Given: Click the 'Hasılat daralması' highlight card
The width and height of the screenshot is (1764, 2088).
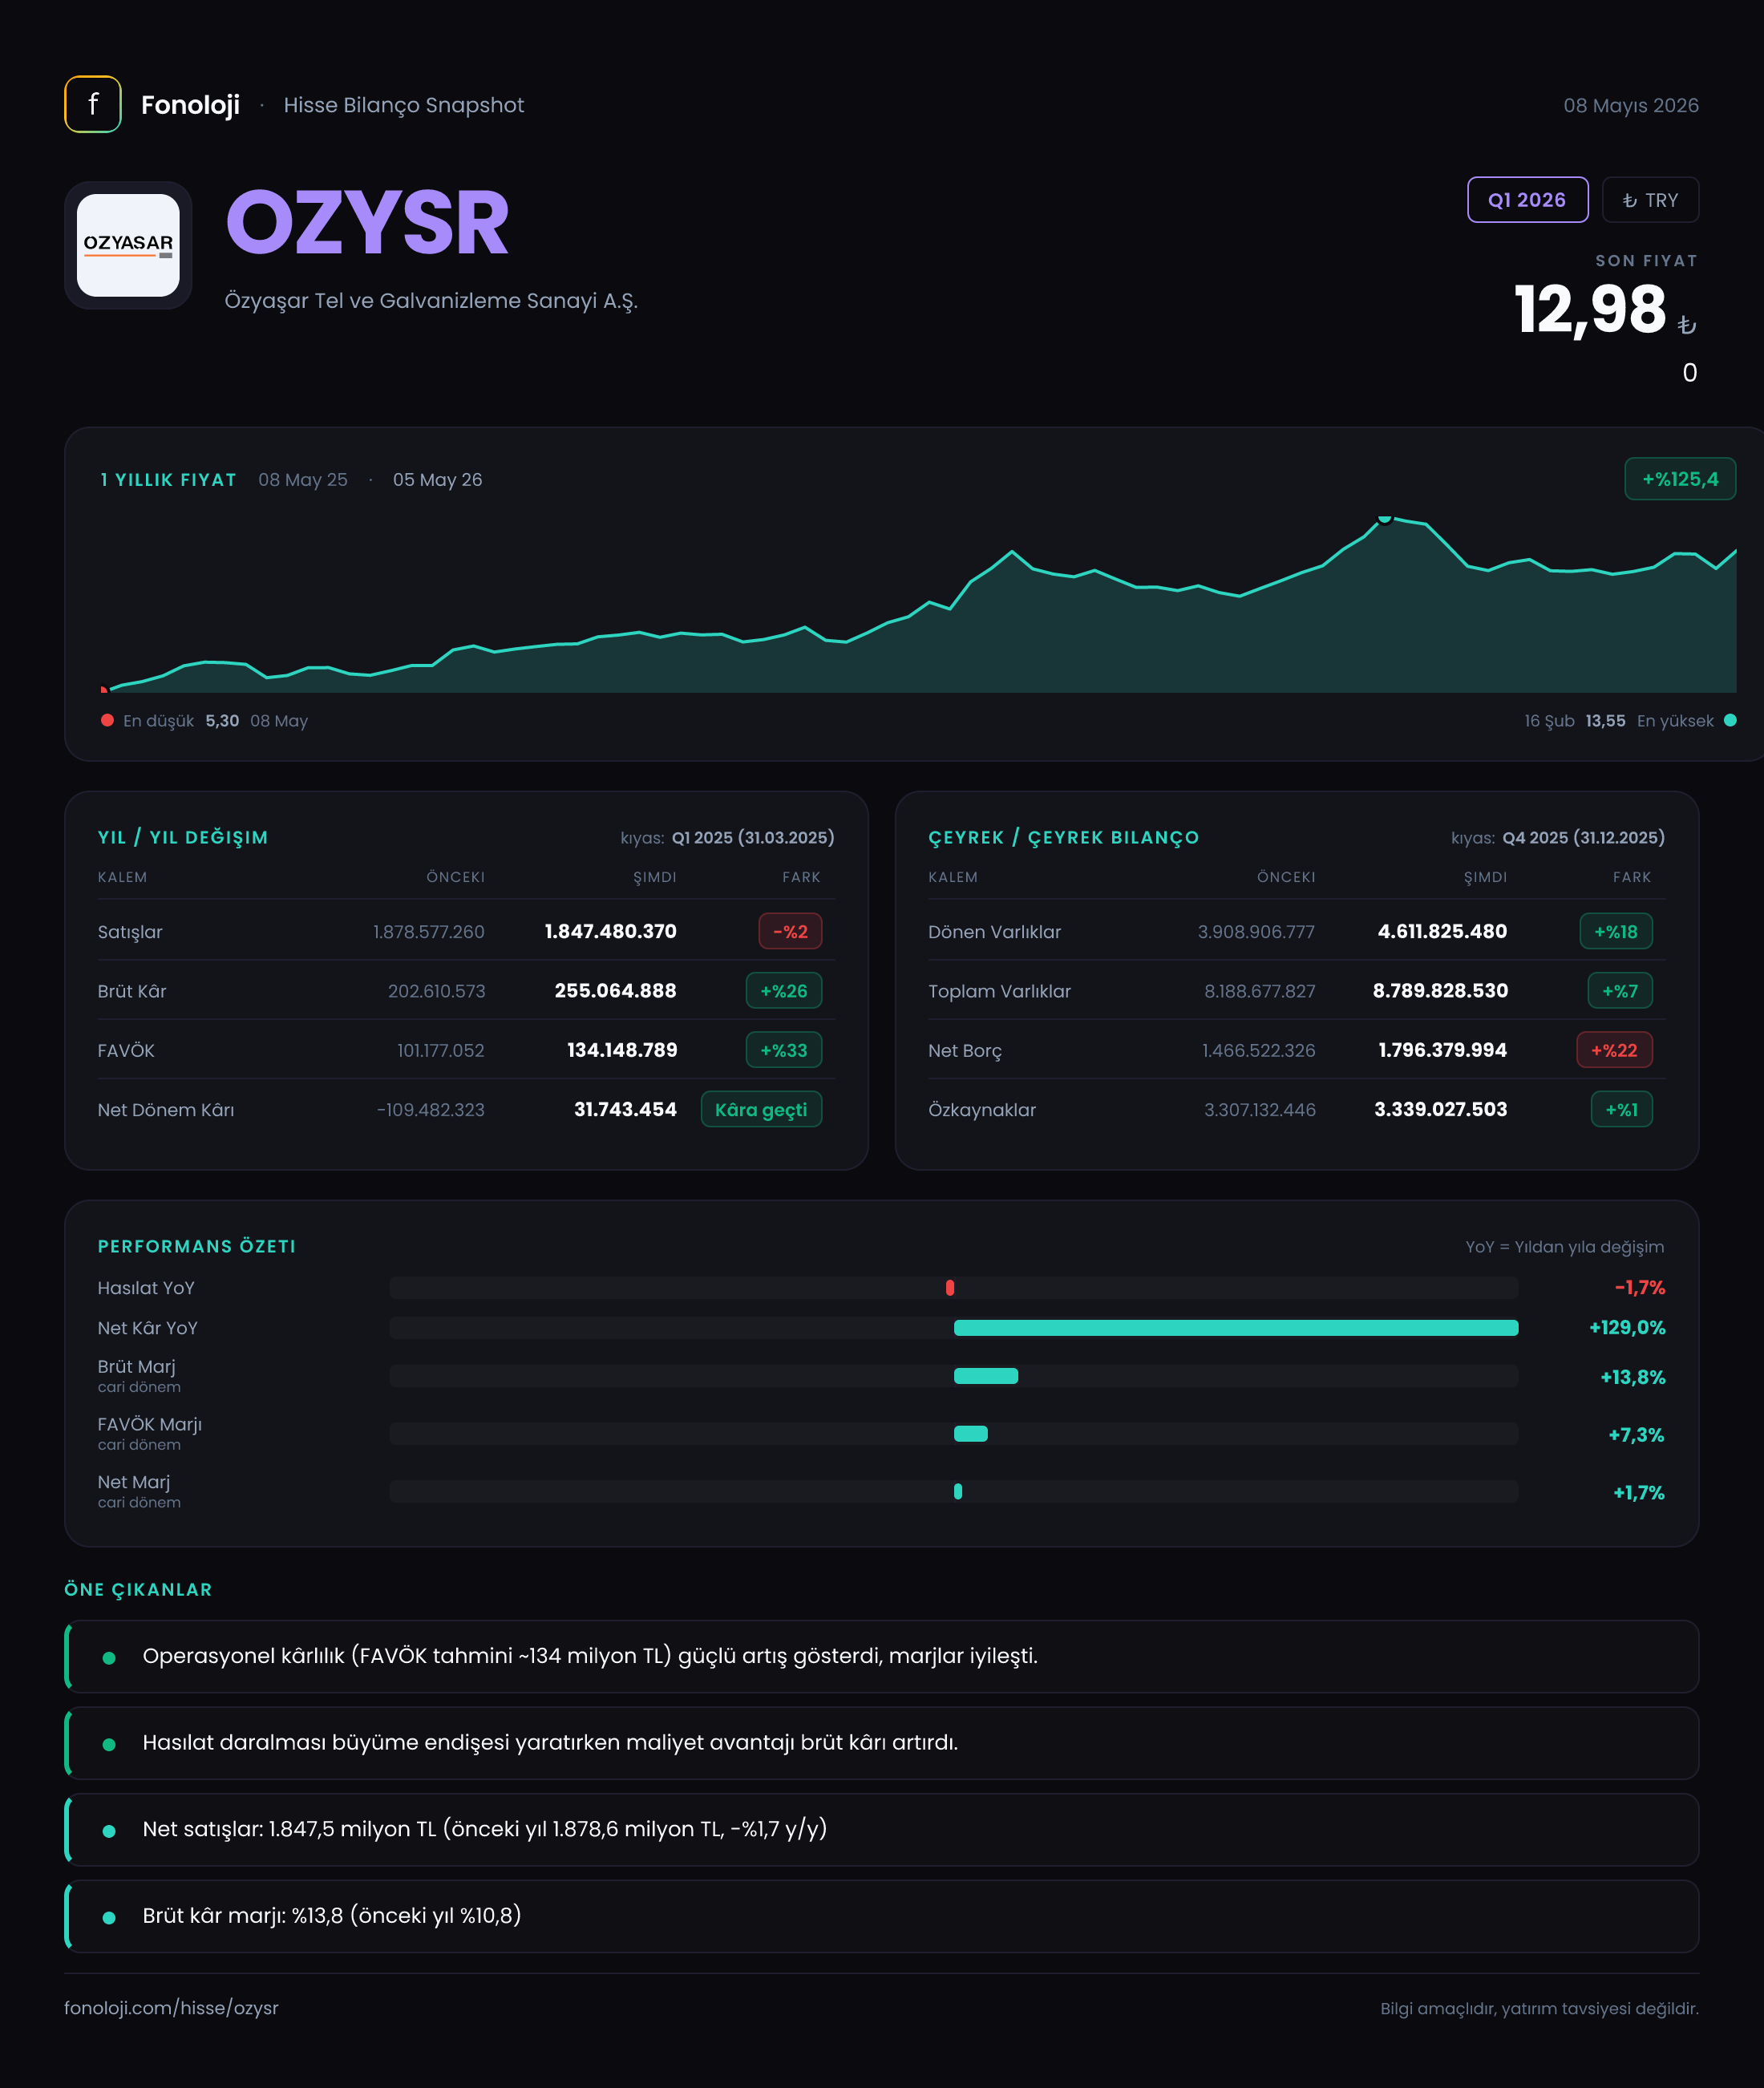Looking at the screenshot, I should 881,1743.
